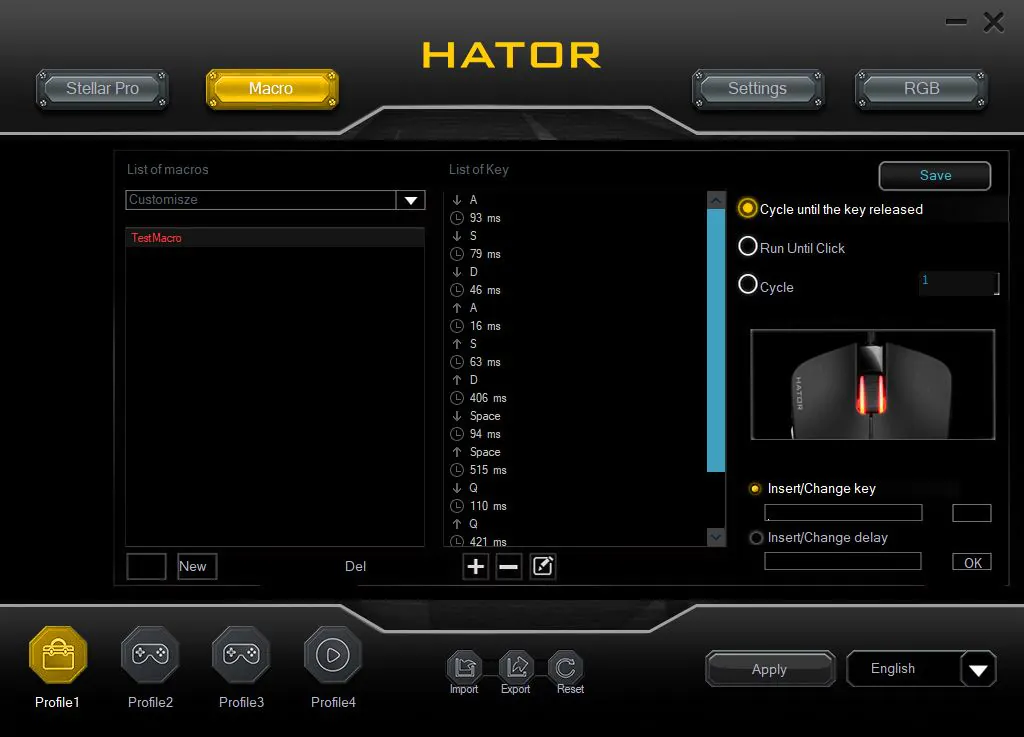This screenshot has width=1024, height=737.
Task: Click the Import icon
Action: (464, 667)
